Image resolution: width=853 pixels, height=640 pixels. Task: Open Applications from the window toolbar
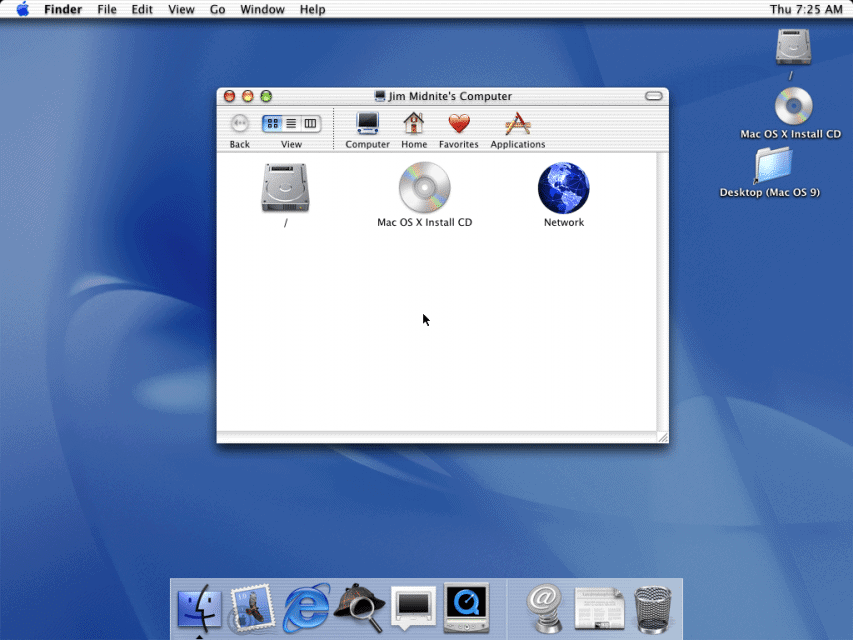click(x=517, y=125)
